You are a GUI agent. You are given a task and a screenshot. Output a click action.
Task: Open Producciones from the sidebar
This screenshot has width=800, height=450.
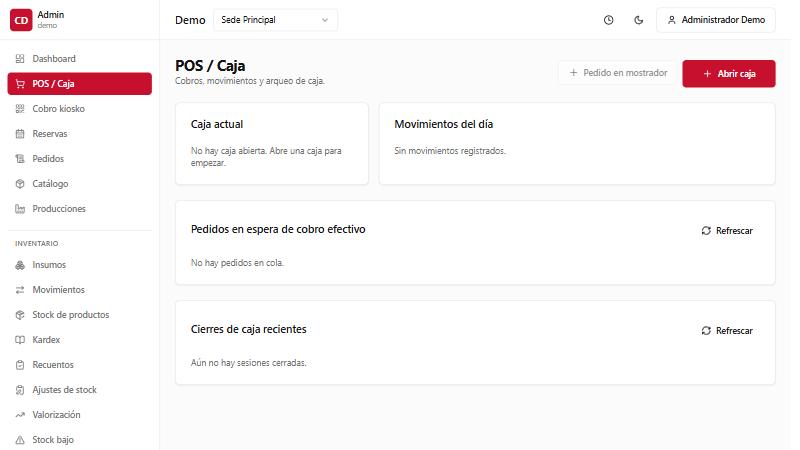click(x=80, y=209)
